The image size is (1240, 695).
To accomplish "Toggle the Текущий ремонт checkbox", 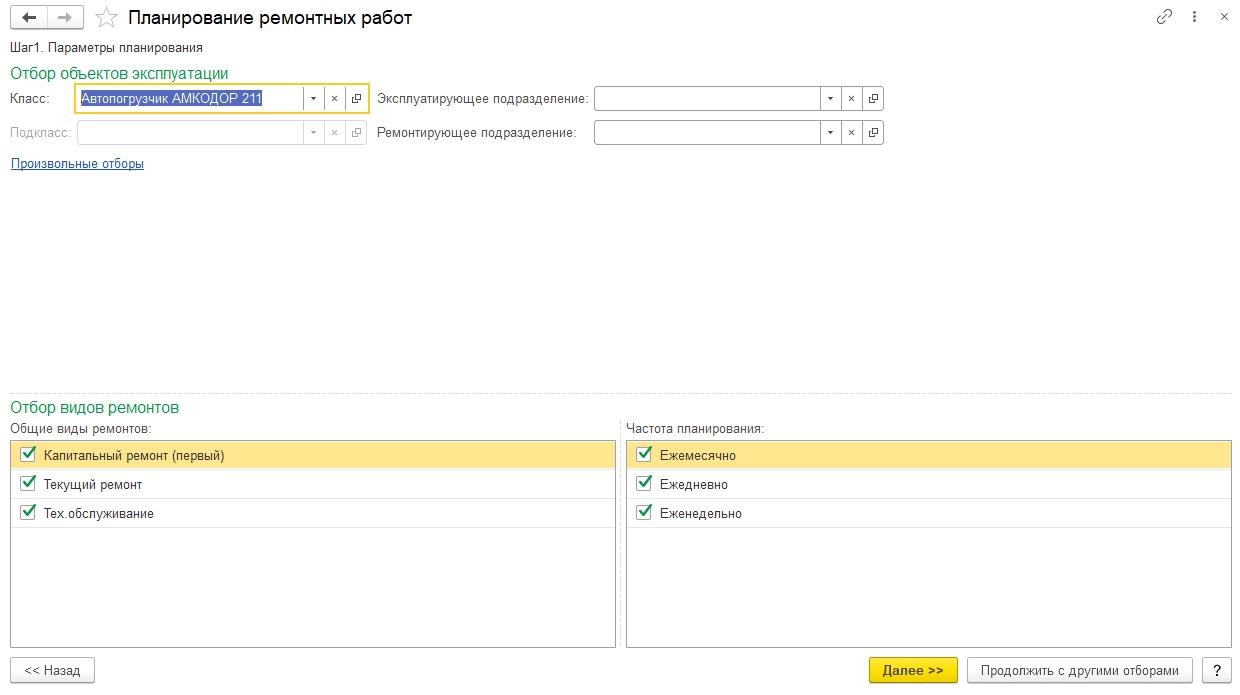I will click(28, 484).
